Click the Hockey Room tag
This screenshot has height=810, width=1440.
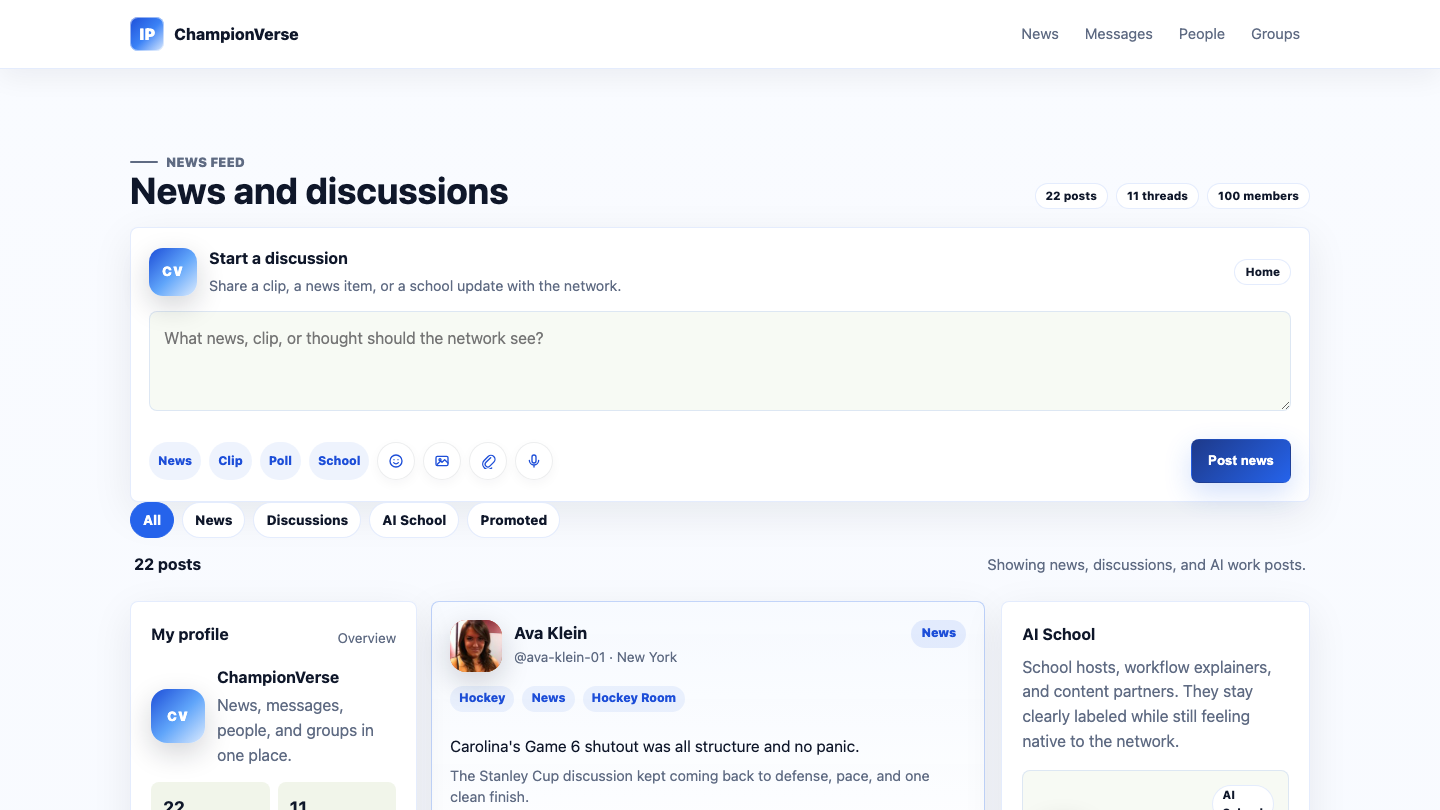point(634,698)
